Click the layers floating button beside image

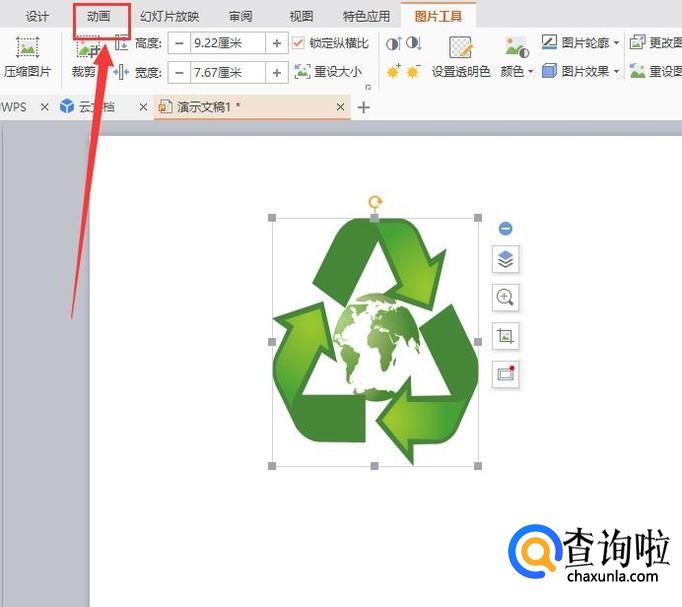pos(505,260)
